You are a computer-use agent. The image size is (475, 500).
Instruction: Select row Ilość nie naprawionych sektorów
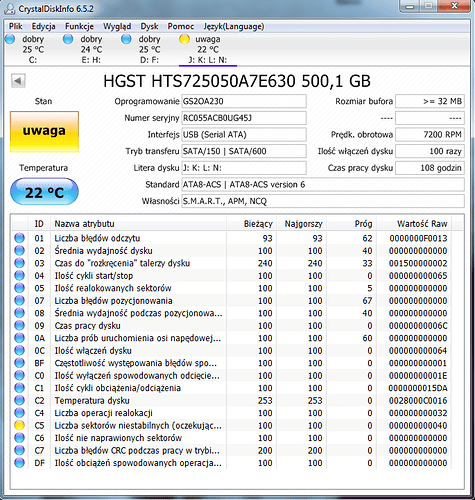tap(231, 438)
